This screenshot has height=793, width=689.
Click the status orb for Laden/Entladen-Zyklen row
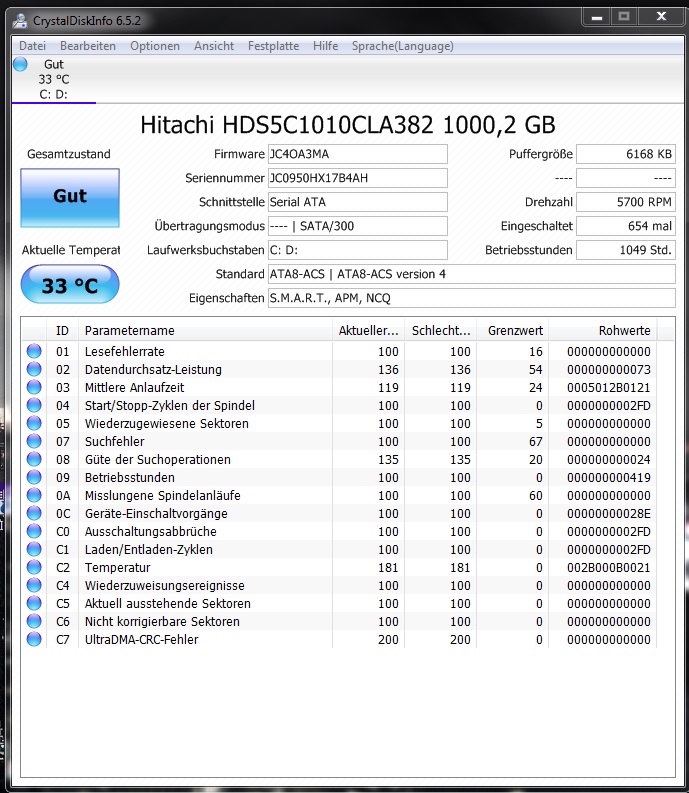pos(34,549)
